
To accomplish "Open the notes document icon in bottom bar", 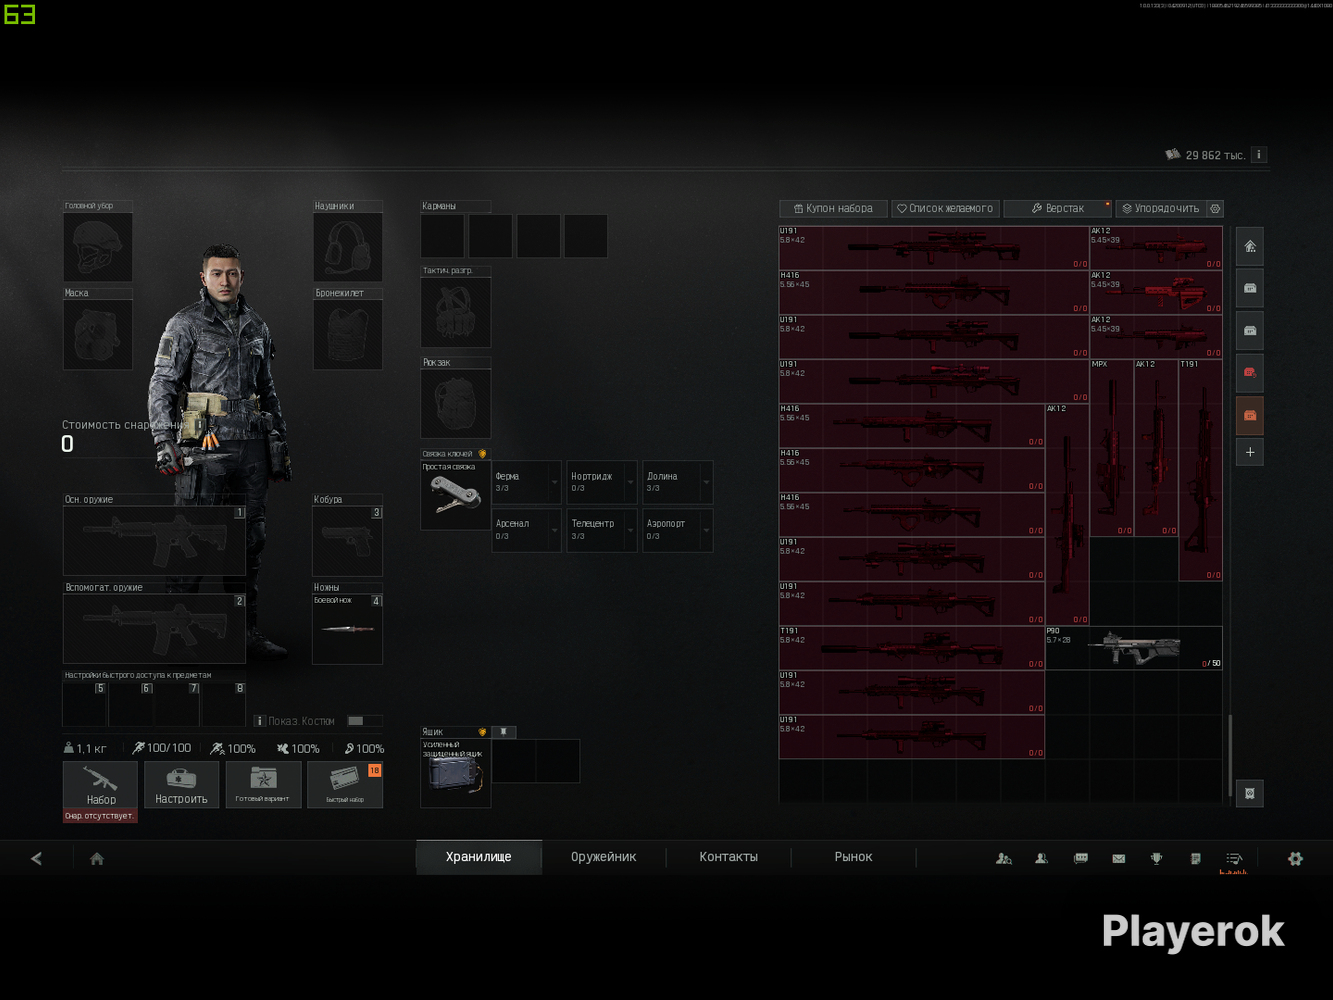I will pyautogui.click(x=1195, y=858).
